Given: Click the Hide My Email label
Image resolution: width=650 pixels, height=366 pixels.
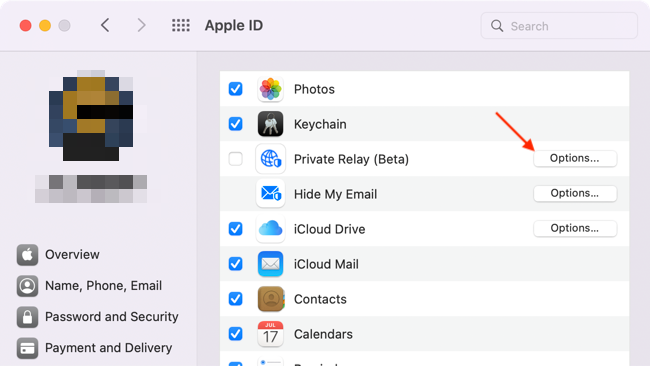Looking at the screenshot, I should [x=335, y=194].
